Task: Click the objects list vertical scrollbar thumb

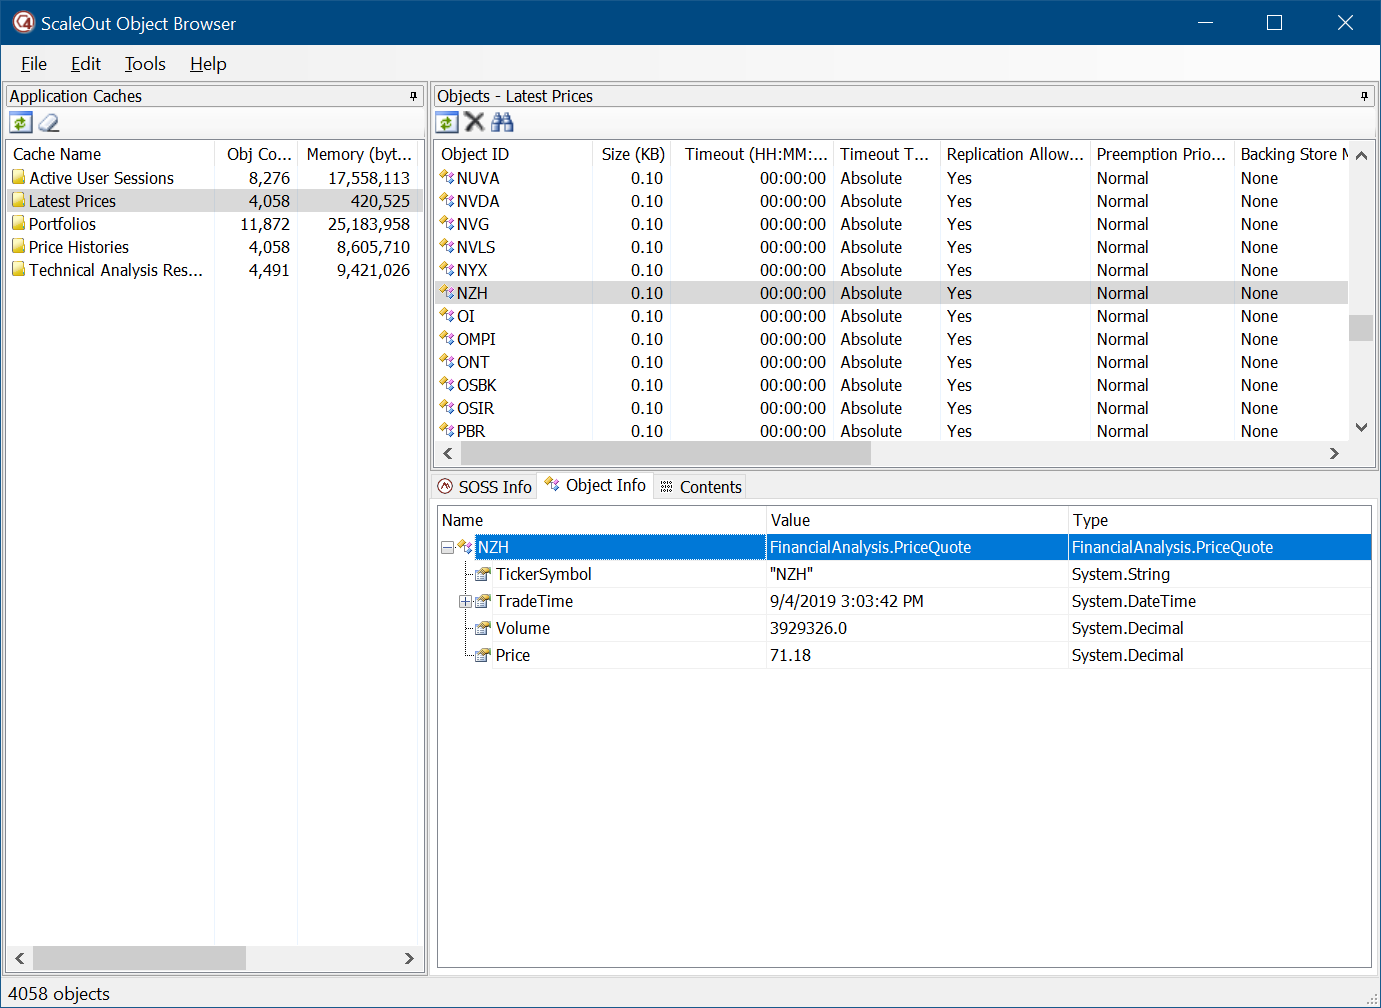Action: [x=1360, y=328]
